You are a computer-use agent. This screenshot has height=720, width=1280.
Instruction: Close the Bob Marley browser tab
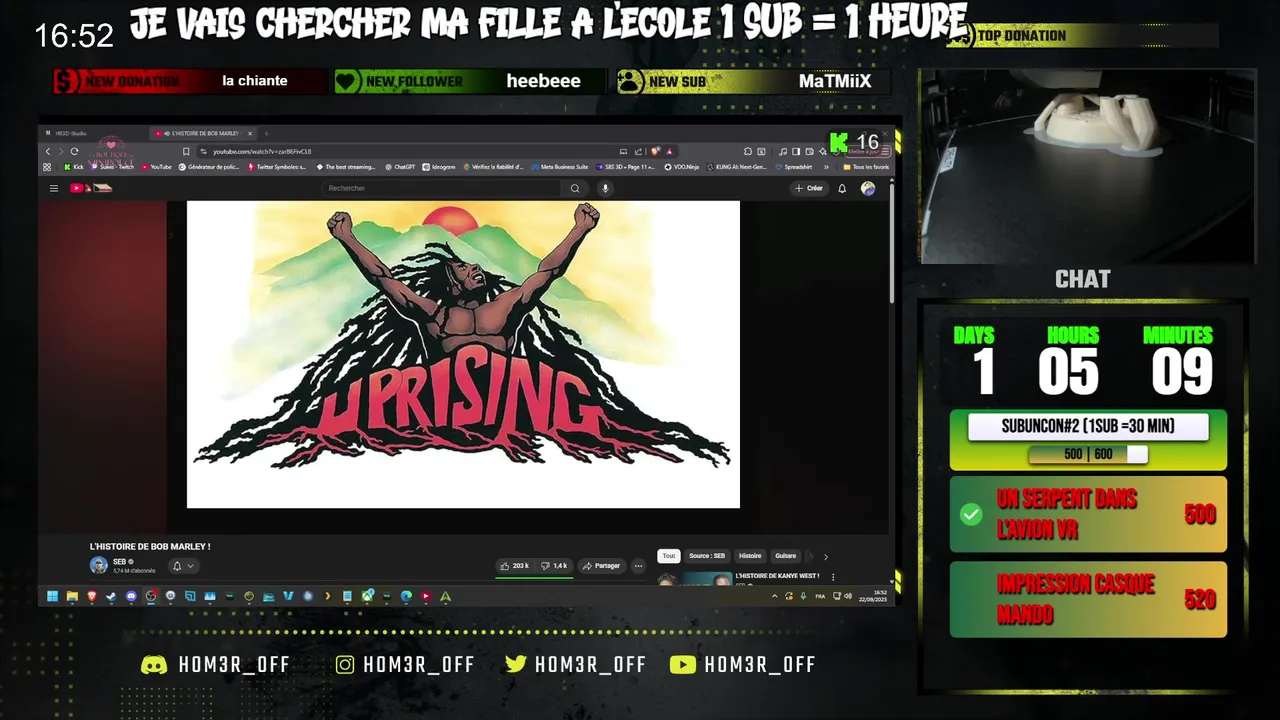pos(250,133)
